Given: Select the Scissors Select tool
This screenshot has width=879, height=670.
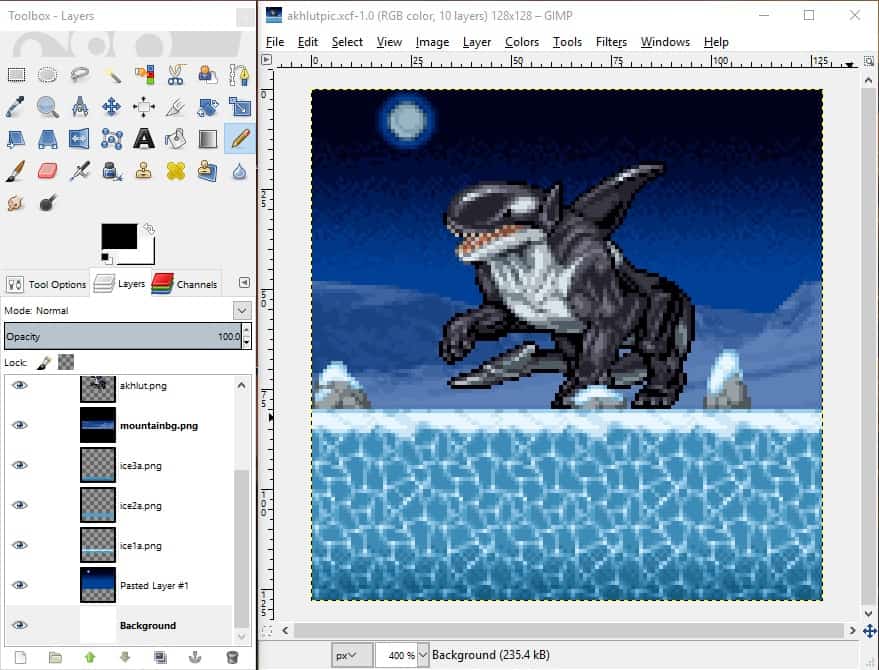Looking at the screenshot, I should point(176,75).
